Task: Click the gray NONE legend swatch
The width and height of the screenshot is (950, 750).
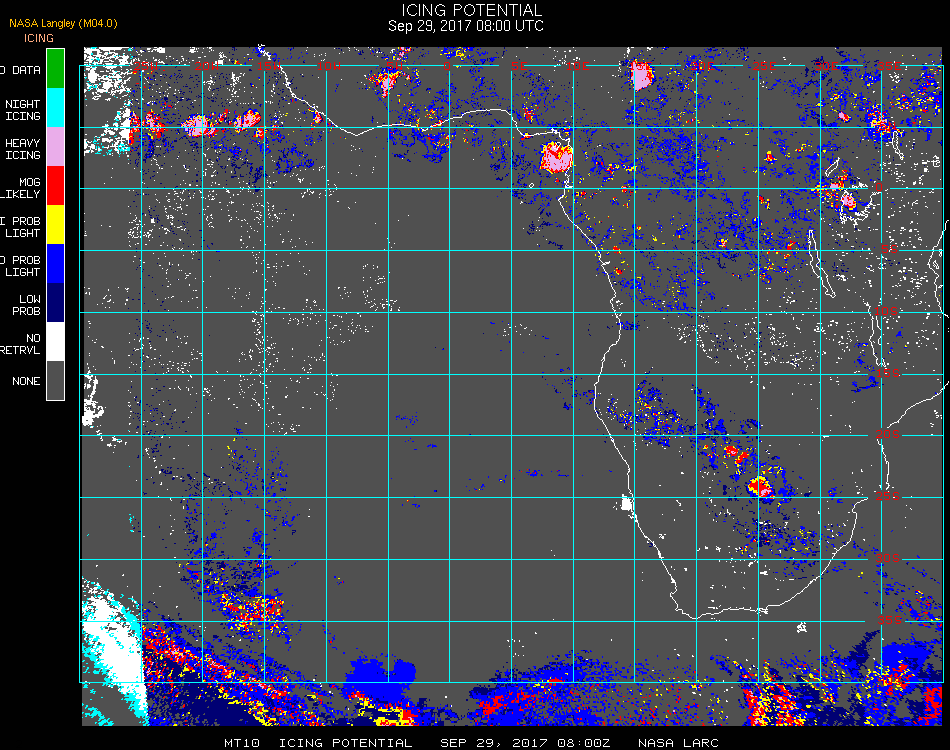Action: 55,380
